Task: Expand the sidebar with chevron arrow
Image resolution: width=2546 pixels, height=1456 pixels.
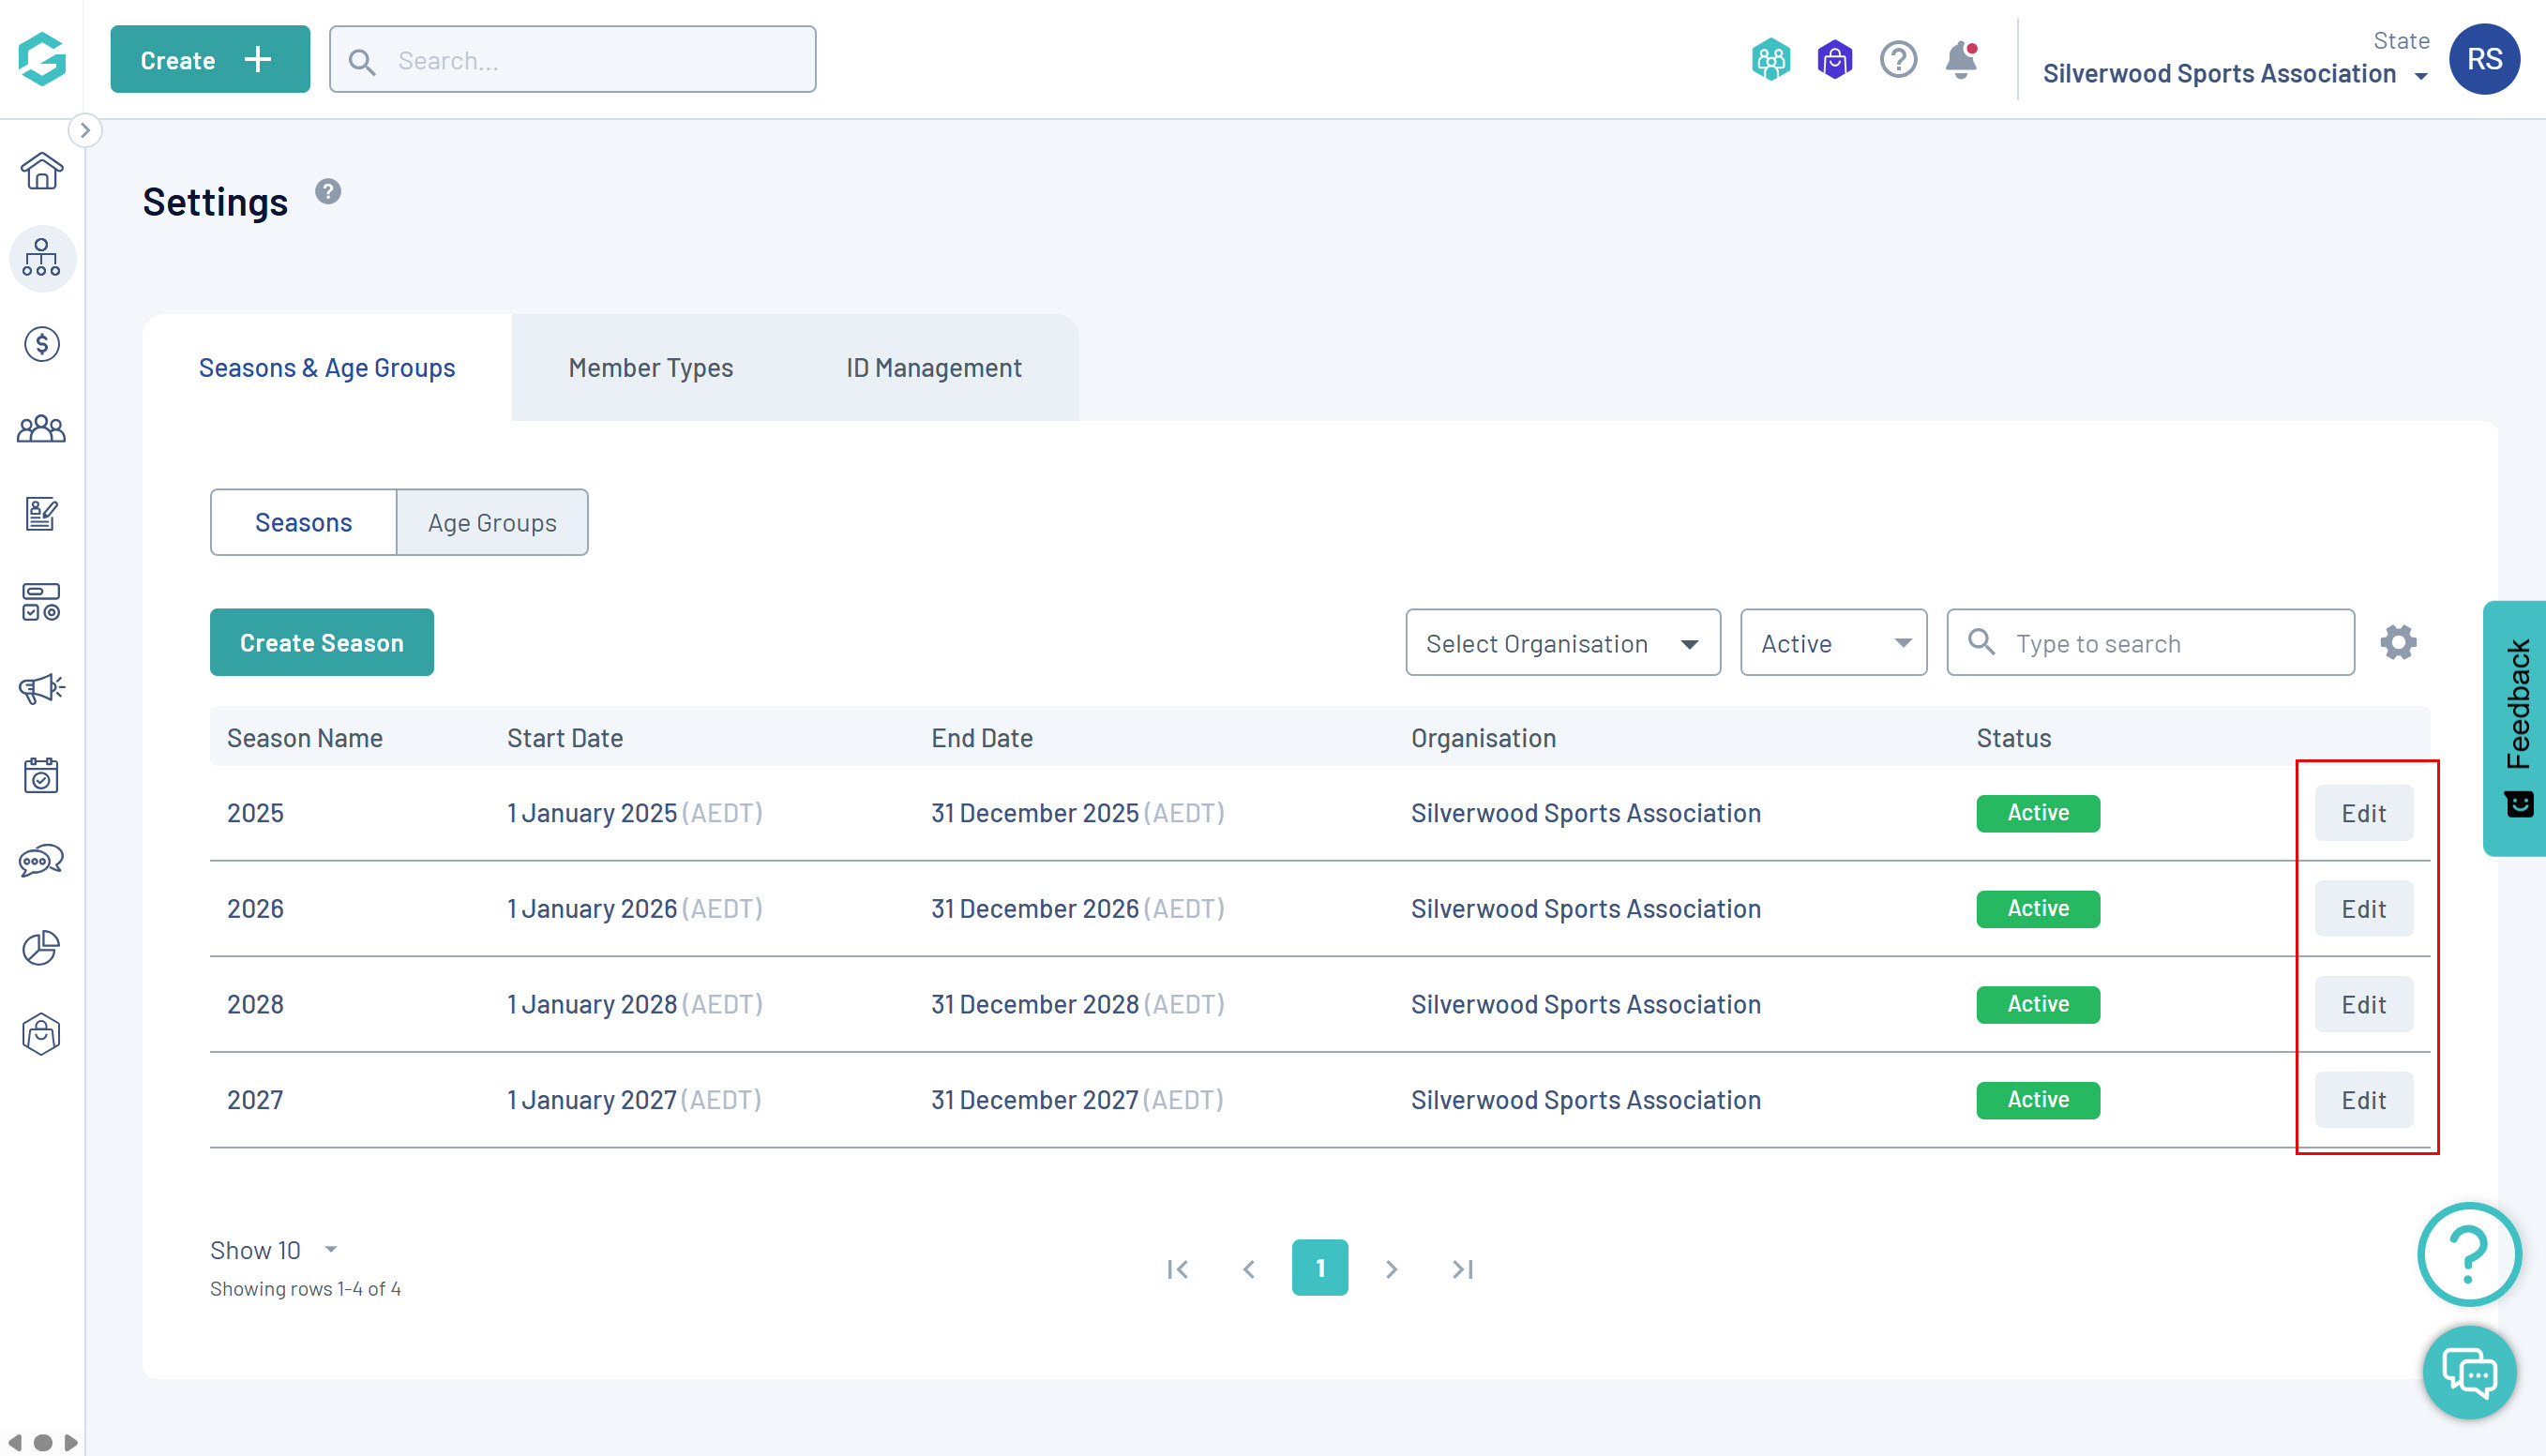Action: pyautogui.click(x=85, y=130)
